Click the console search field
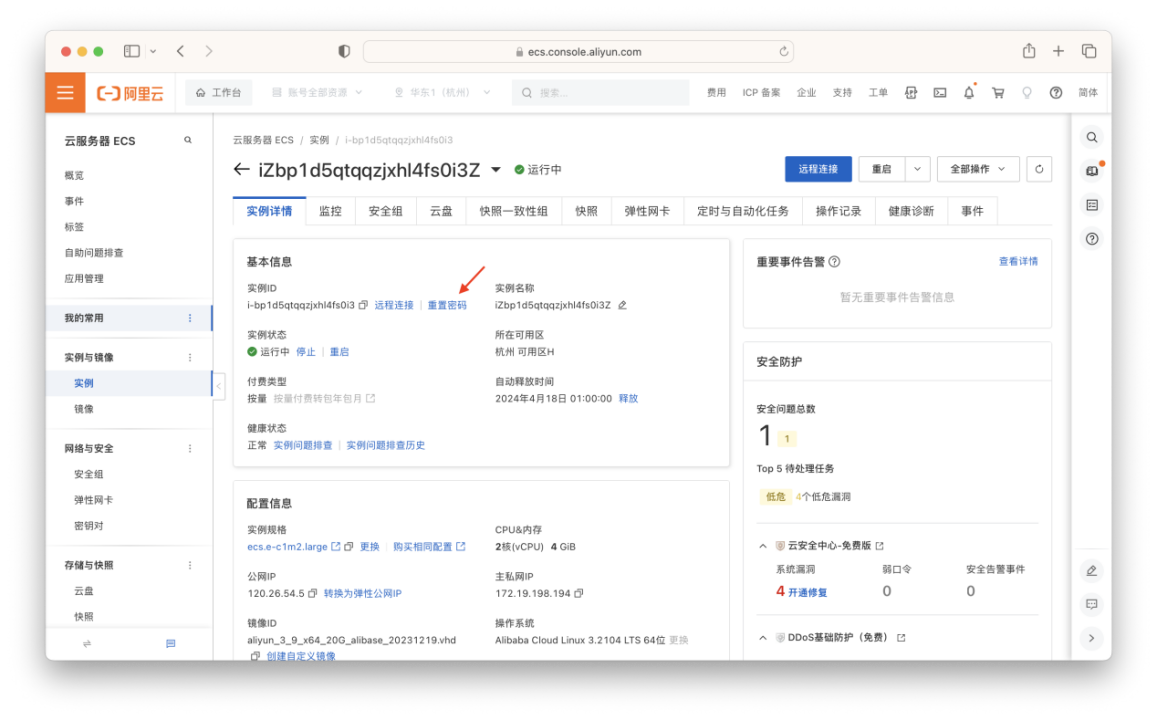Viewport: 1157px width, 720px height. pyautogui.click(x=601, y=93)
